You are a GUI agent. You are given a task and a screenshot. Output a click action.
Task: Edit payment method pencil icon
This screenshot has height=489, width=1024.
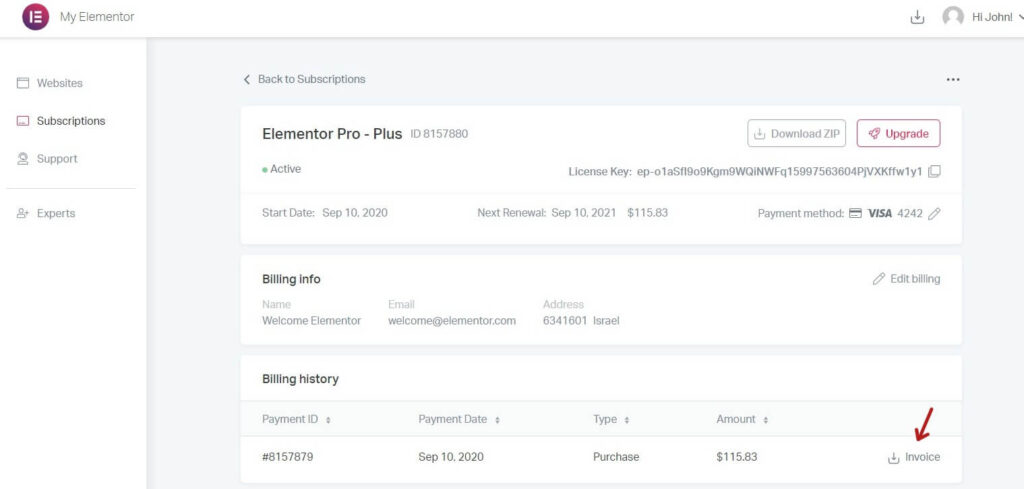point(935,213)
